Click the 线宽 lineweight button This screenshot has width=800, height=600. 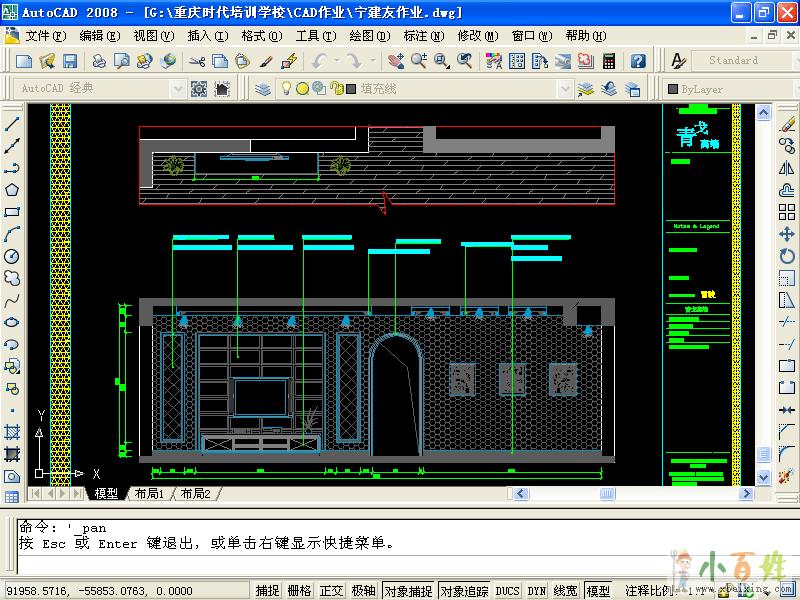566,591
